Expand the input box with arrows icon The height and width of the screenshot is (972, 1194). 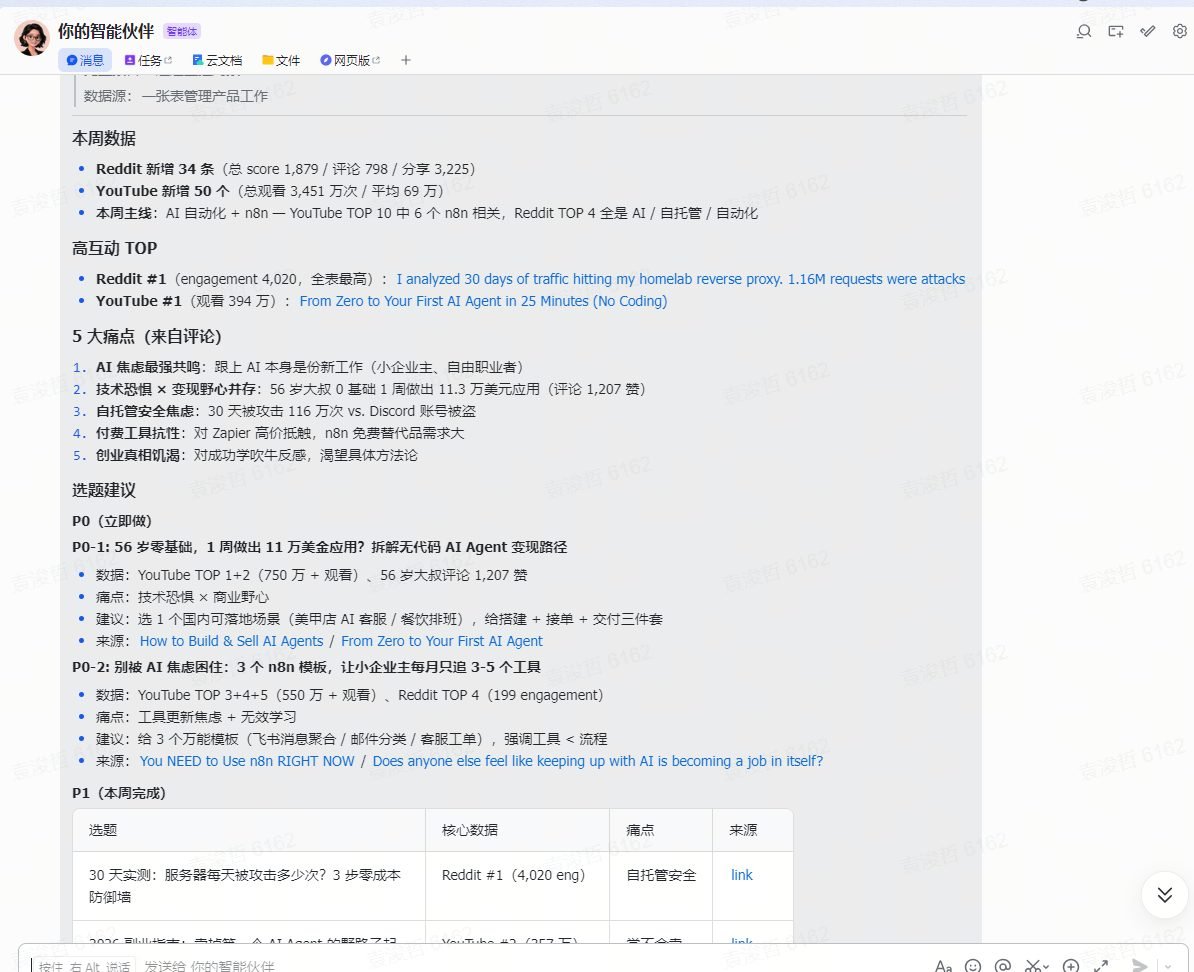[1100, 966]
